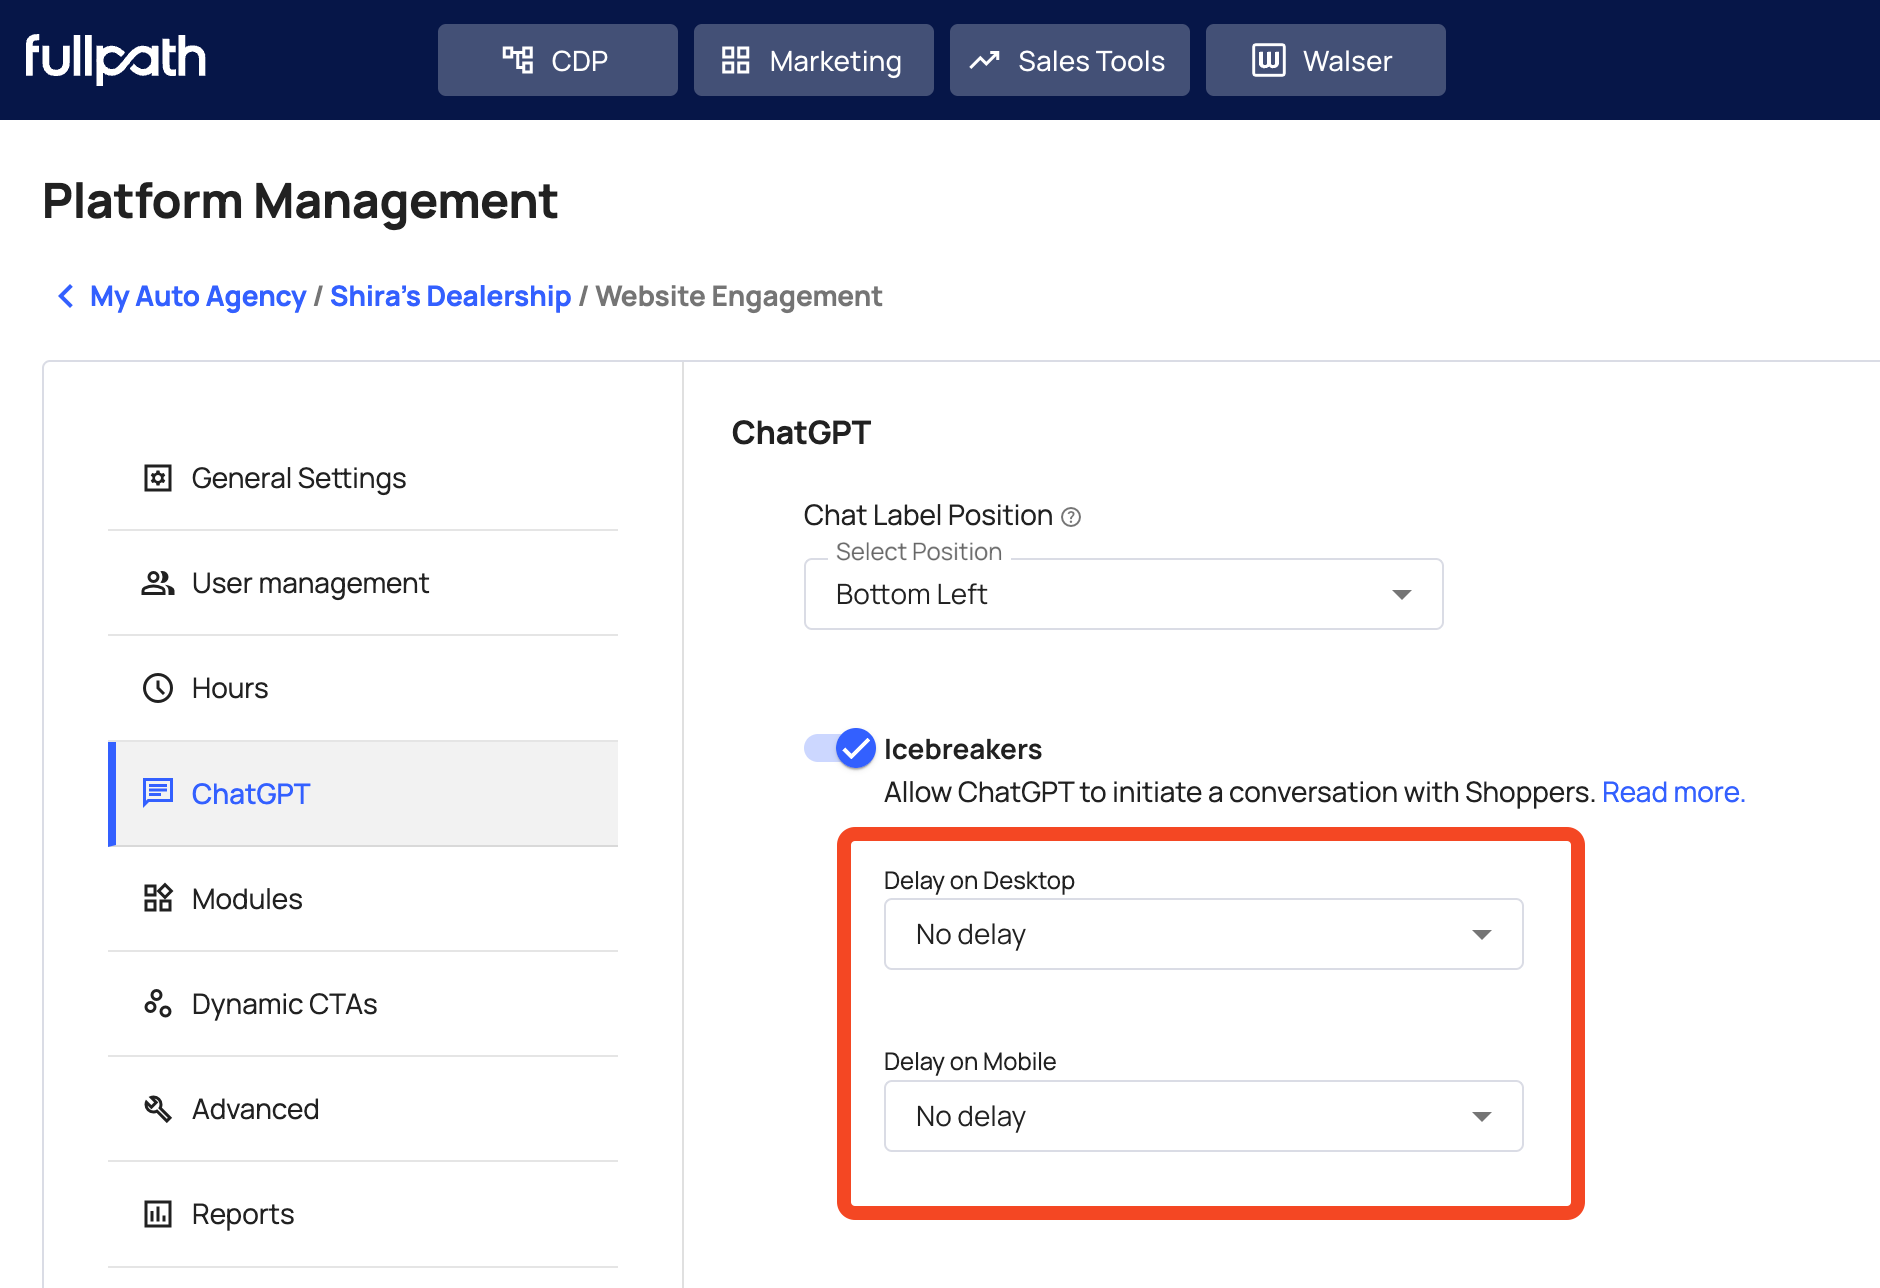Click the General Settings gear icon

tap(158, 478)
